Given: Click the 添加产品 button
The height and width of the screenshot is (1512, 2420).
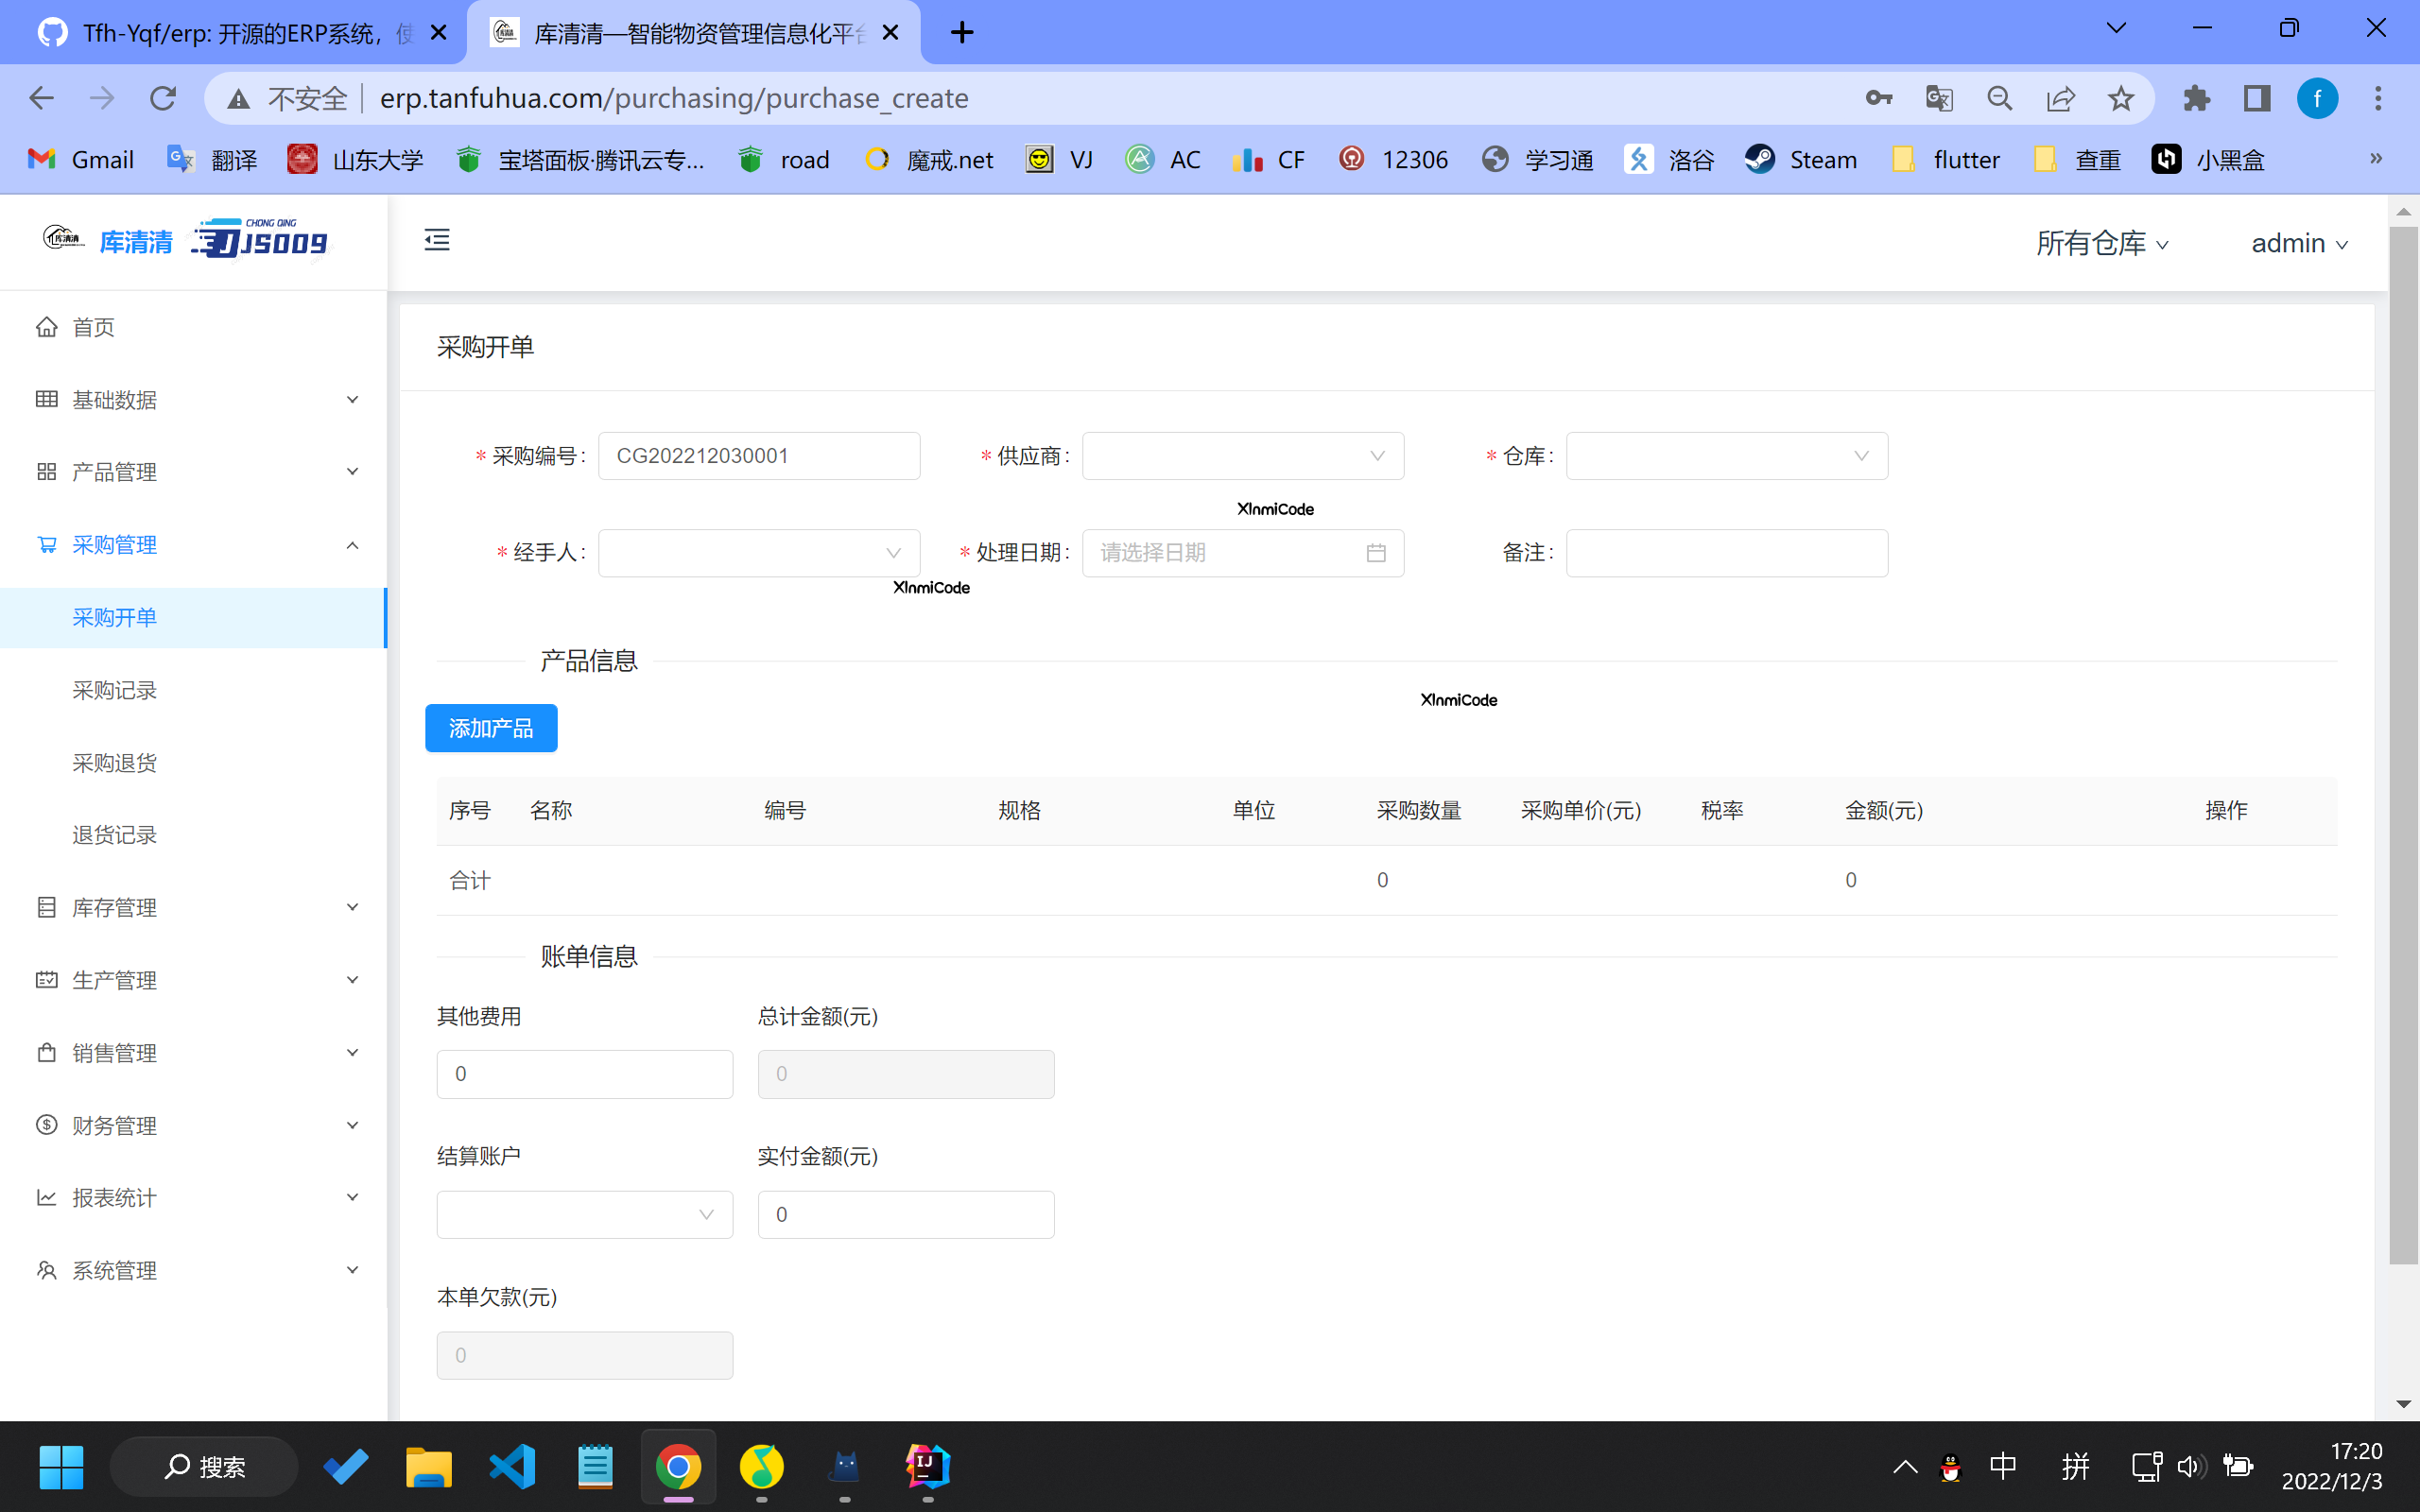Looking at the screenshot, I should click(490, 727).
